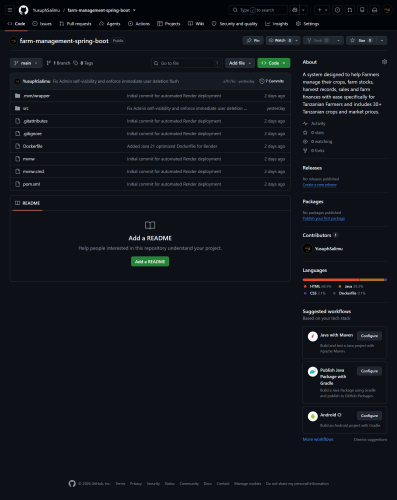The image size is (397, 500).
Task: Click the Publish Java Package with Gradle icon
Action: click(x=313, y=372)
